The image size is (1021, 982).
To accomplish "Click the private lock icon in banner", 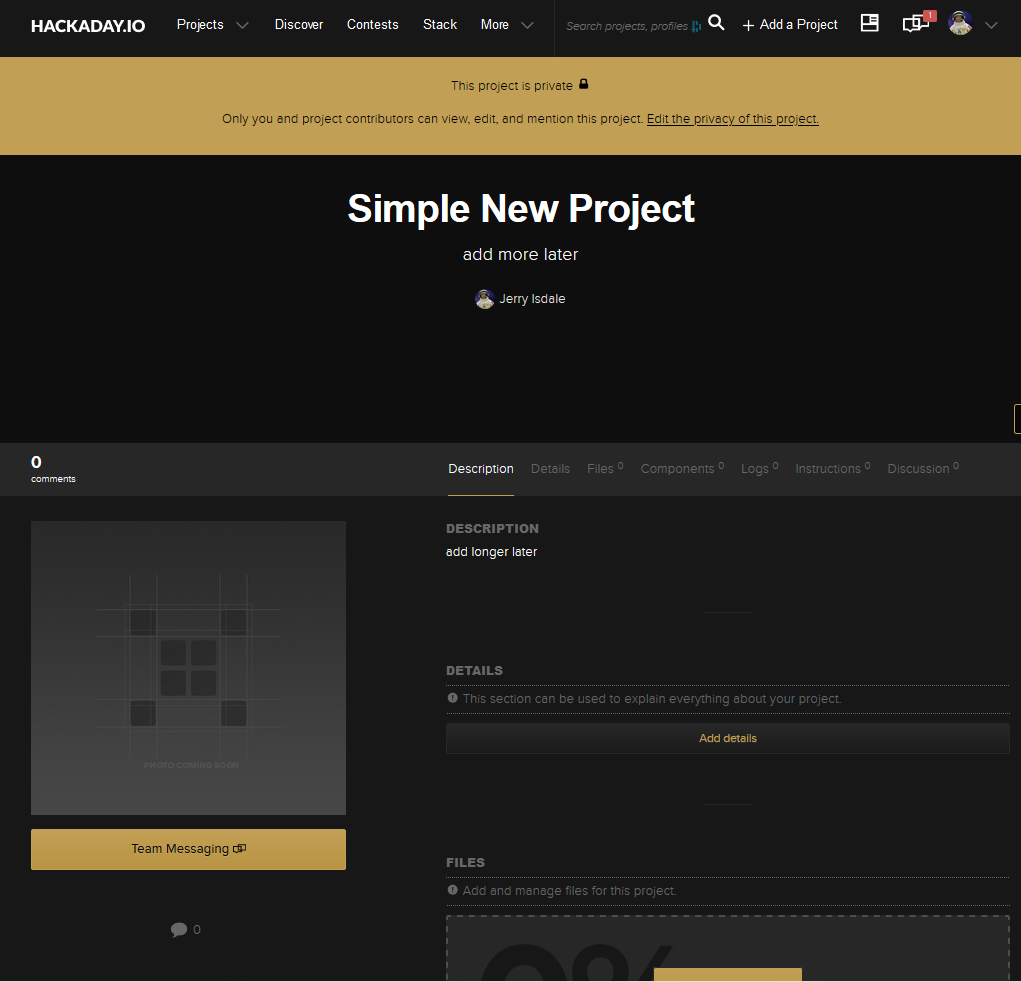I will pos(583,84).
